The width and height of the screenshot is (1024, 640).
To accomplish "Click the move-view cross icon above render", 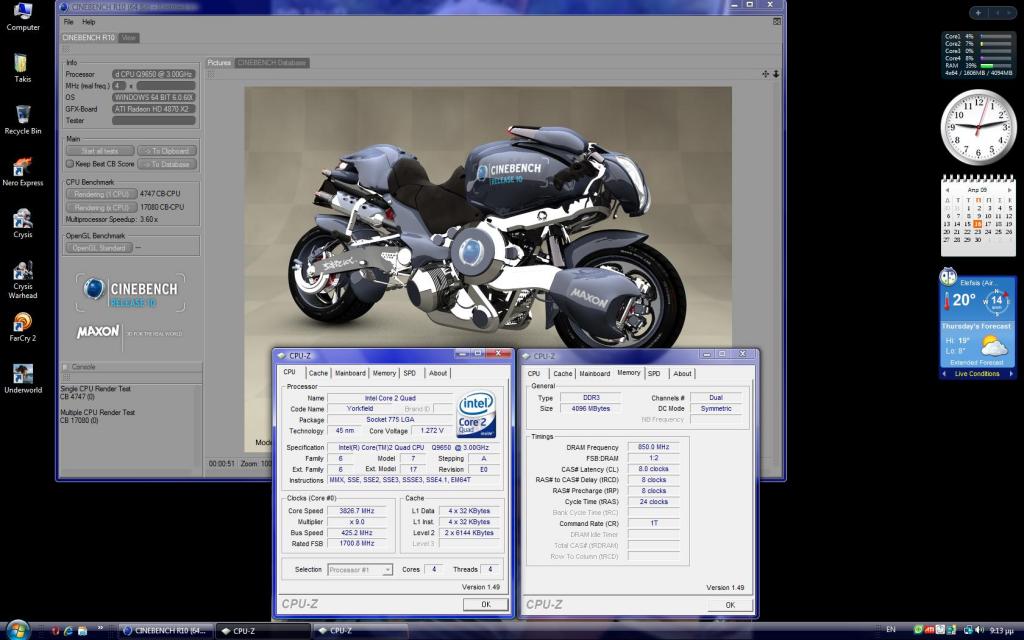I will [x=765, y=74].
